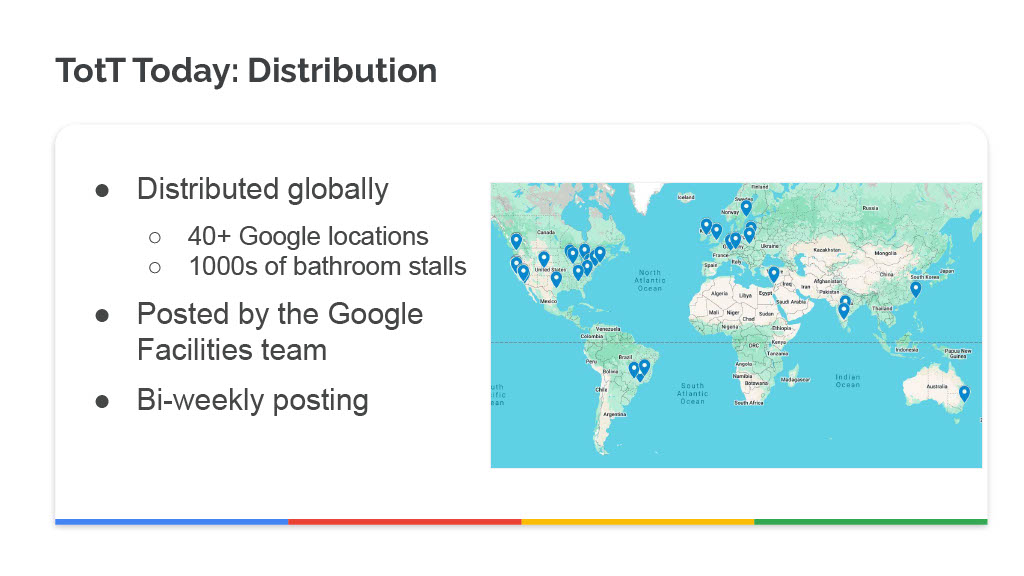Screen dimensions: 1024x576
Task: Select the 'Posted by the Google Facilities team' bullet
Action: (280, 332)
